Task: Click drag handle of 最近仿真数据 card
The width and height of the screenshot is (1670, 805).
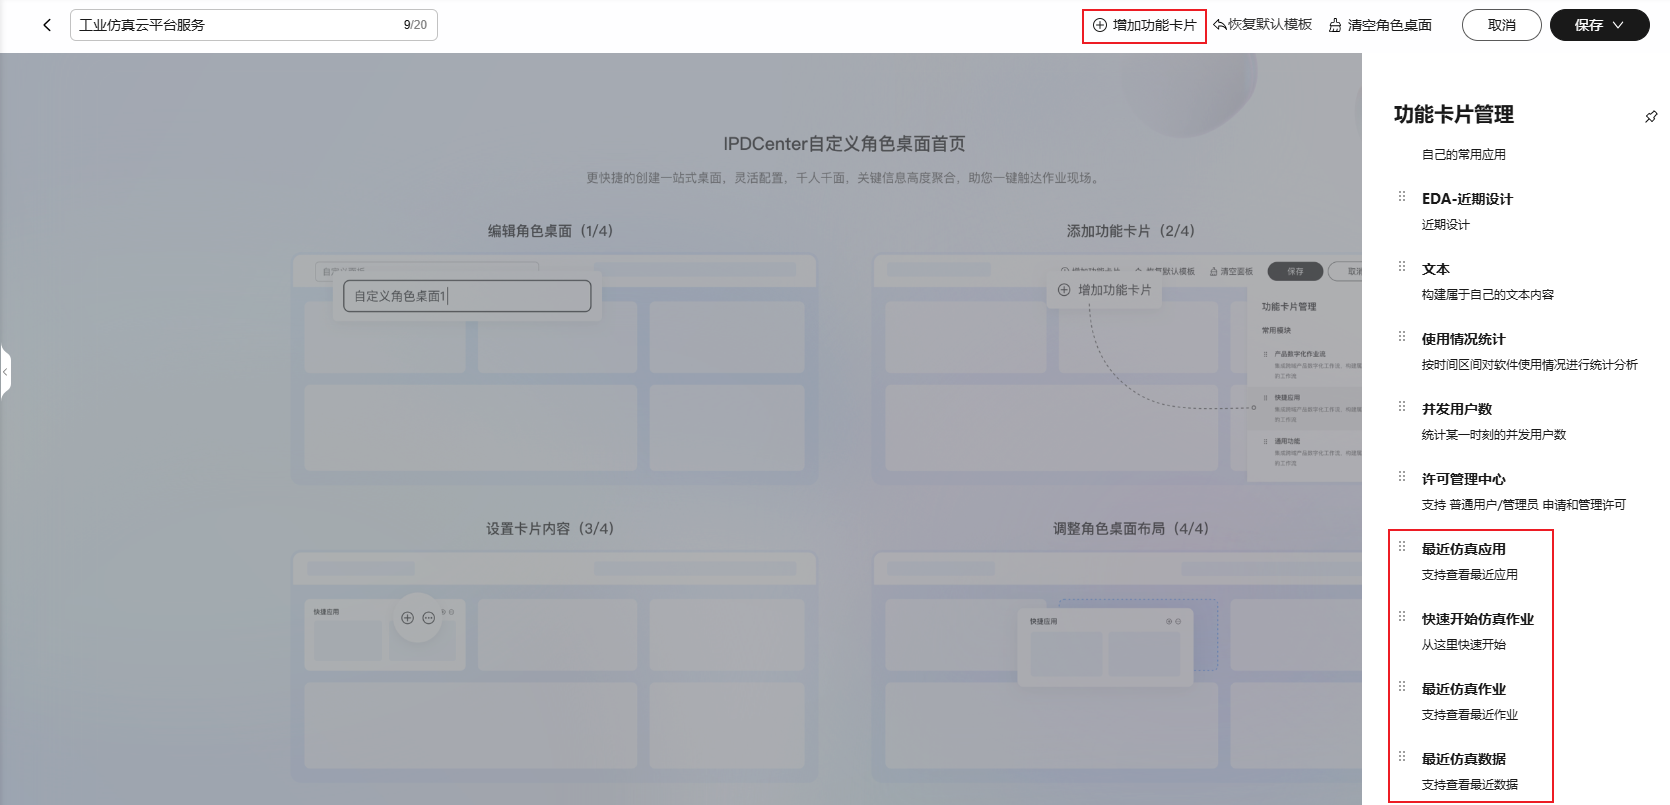Action: tap(1402, 757)
